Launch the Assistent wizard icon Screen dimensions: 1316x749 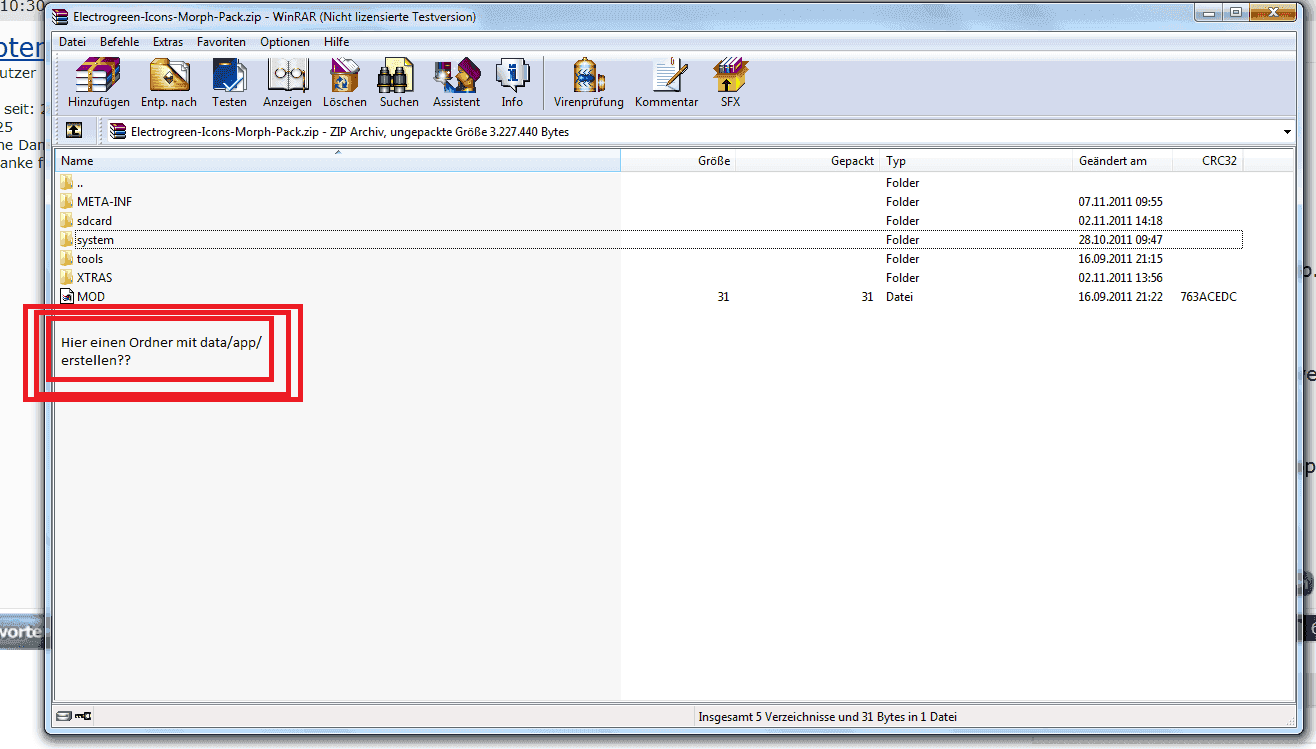[x=456, y=83]
